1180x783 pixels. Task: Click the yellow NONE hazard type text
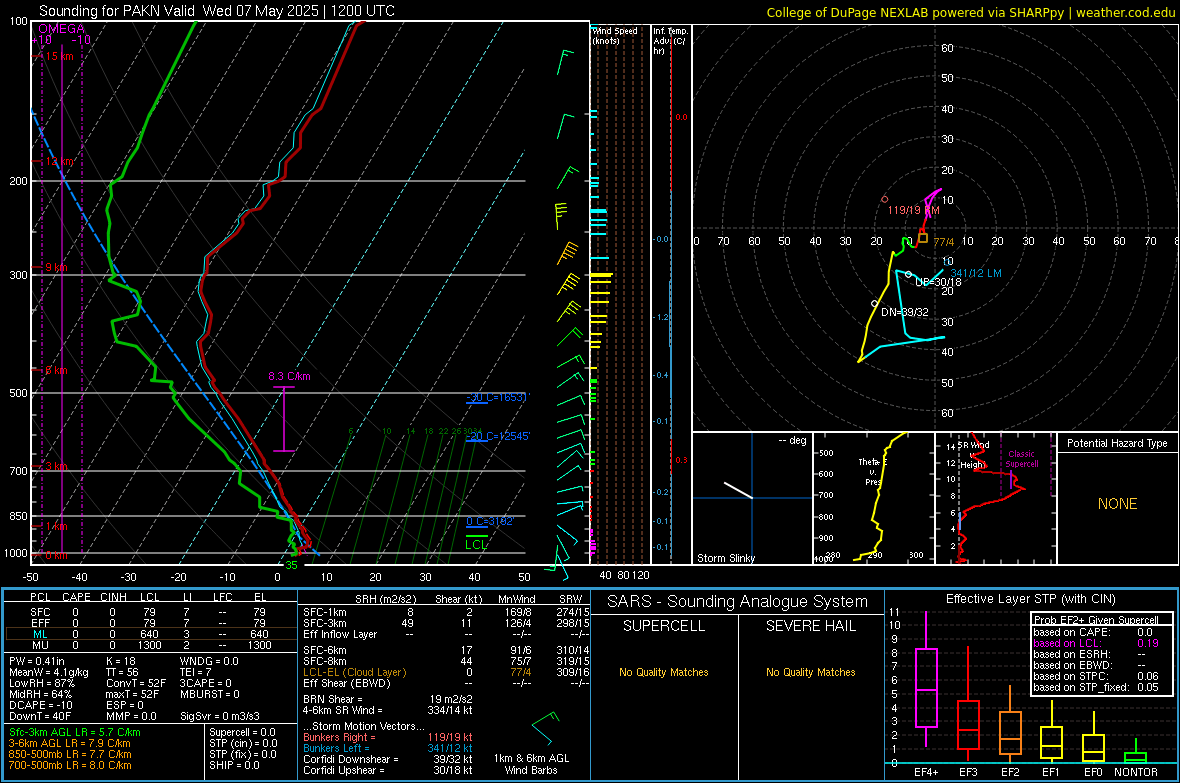click(x=1117, y=504)
